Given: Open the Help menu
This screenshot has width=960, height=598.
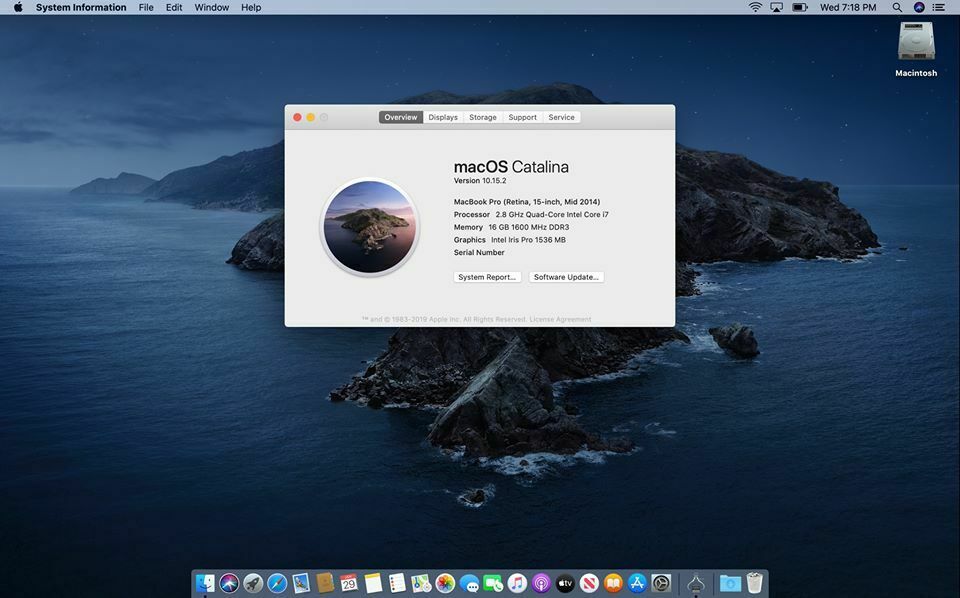Looking at the screenshot, I should [x=251, y=7].
